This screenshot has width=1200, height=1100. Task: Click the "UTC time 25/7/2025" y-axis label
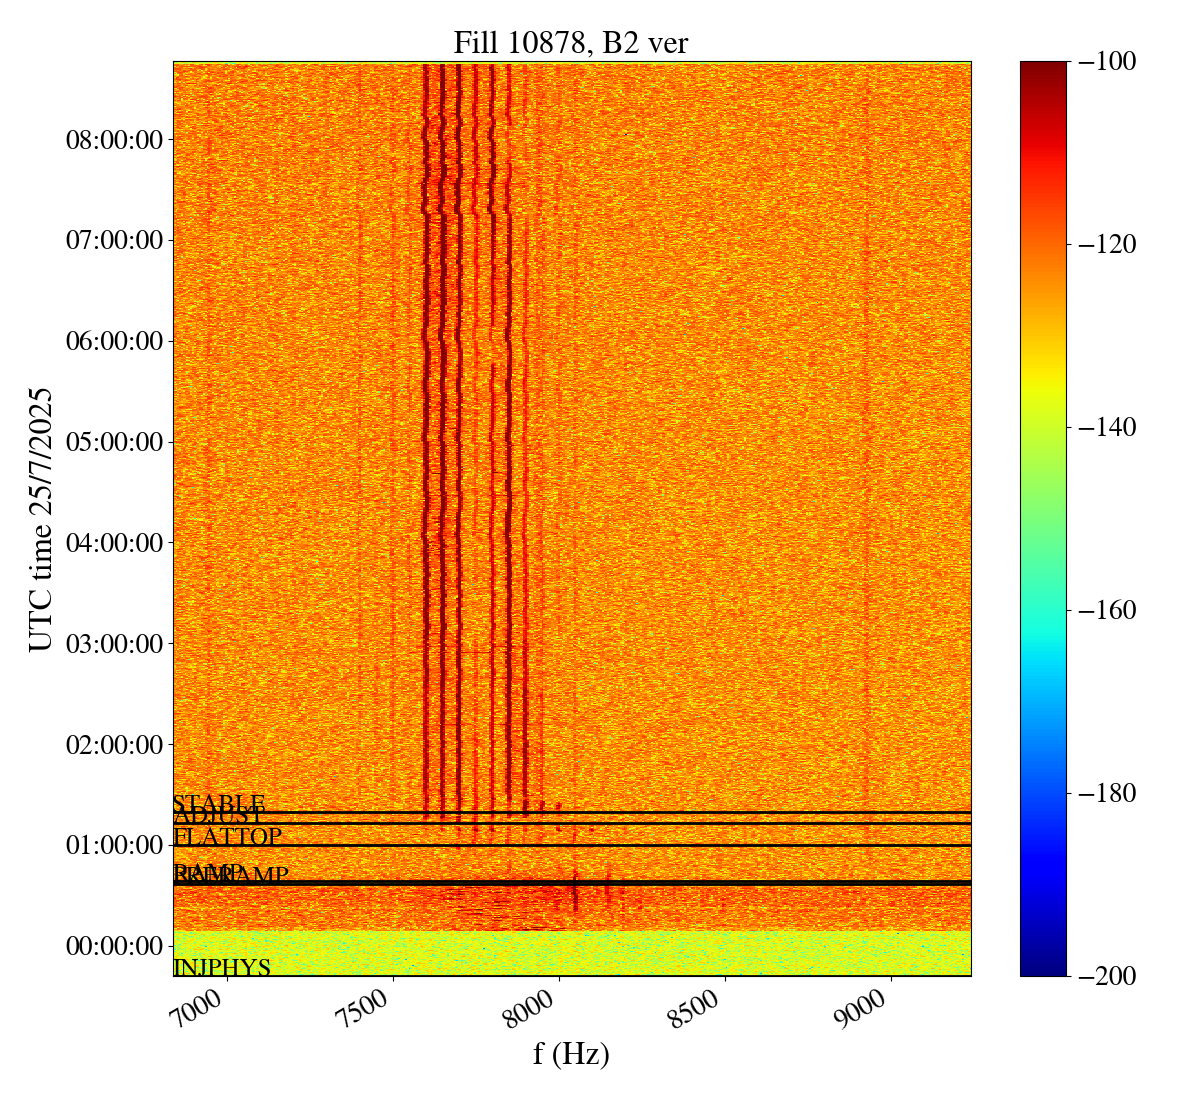(41, 518)
